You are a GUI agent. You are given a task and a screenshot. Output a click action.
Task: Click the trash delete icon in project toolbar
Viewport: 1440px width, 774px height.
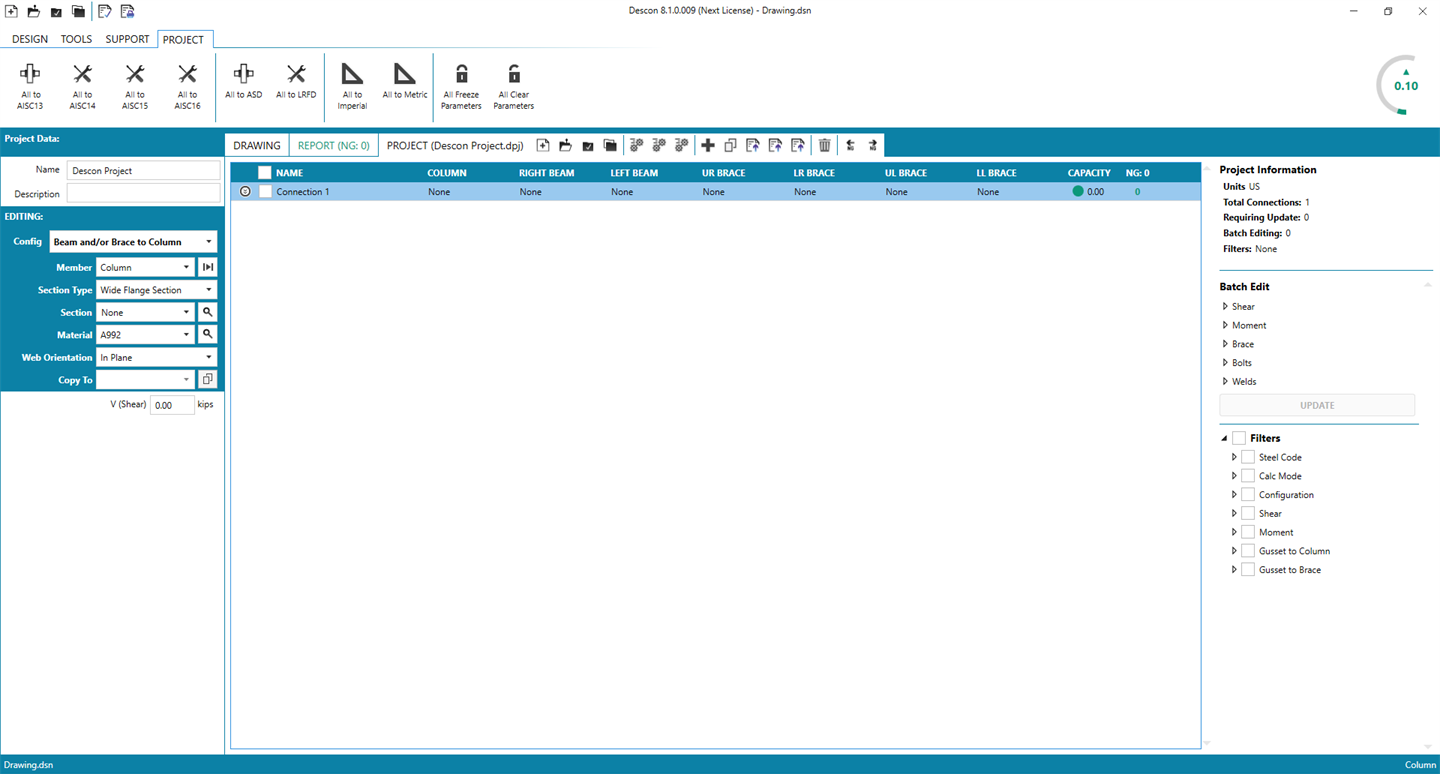824,145
